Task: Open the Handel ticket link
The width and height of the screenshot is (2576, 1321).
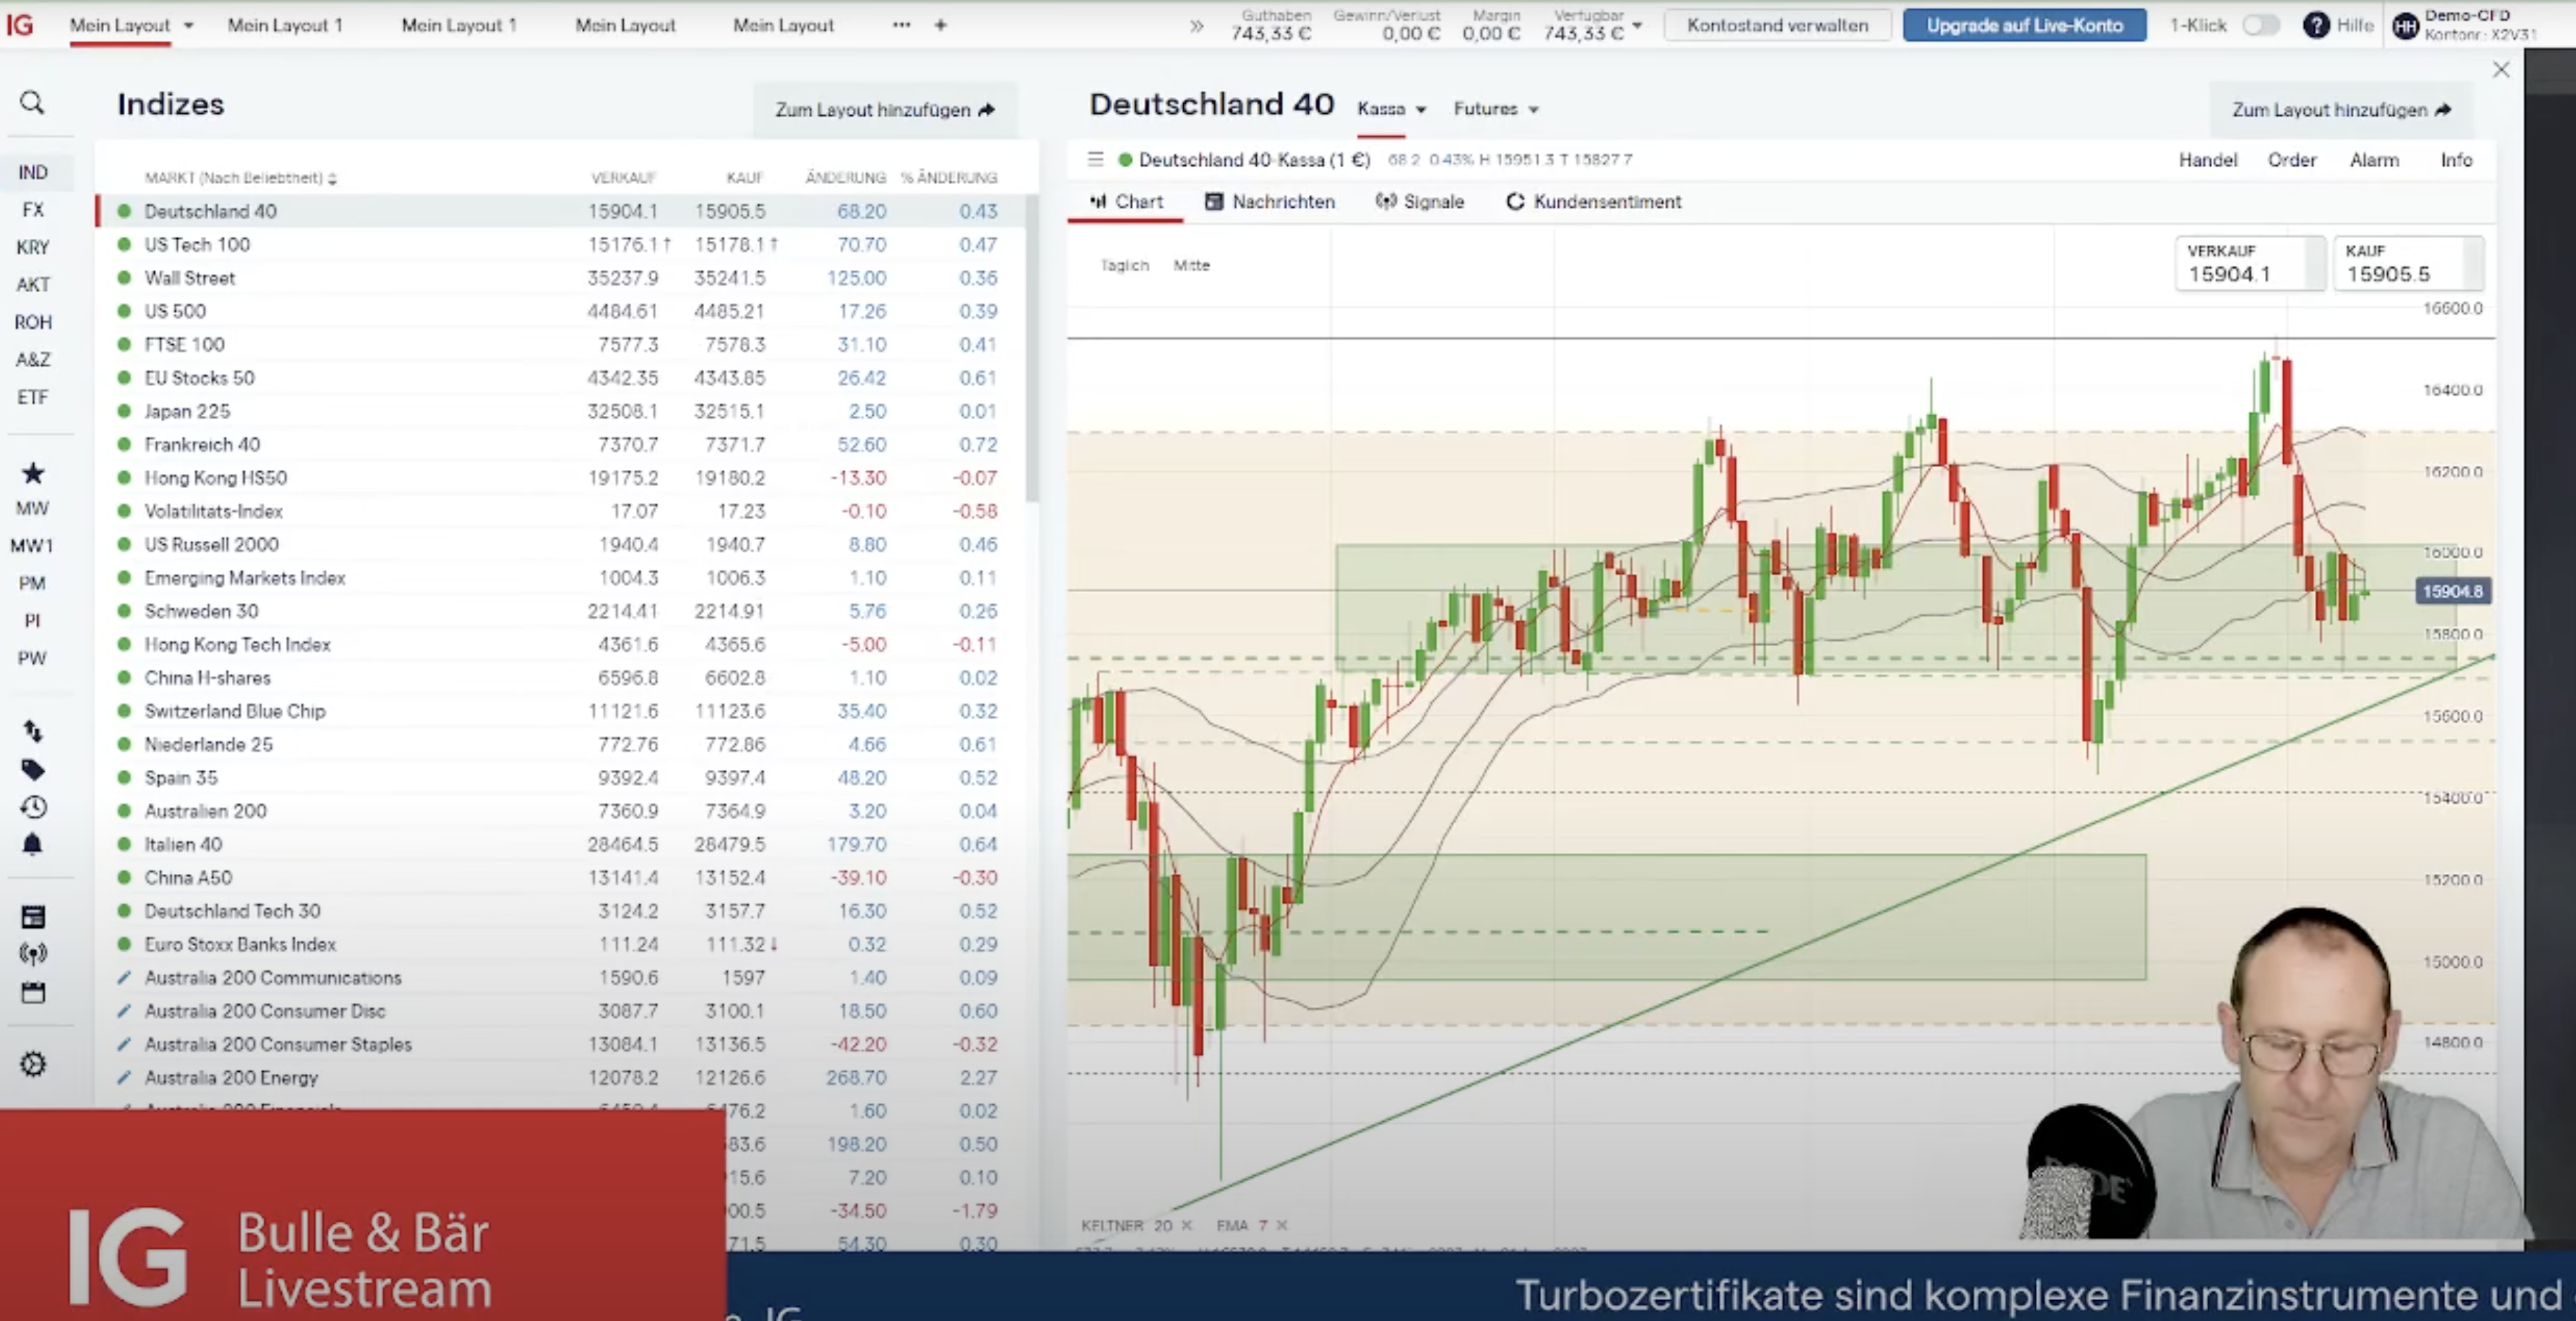Action: 2207,160
